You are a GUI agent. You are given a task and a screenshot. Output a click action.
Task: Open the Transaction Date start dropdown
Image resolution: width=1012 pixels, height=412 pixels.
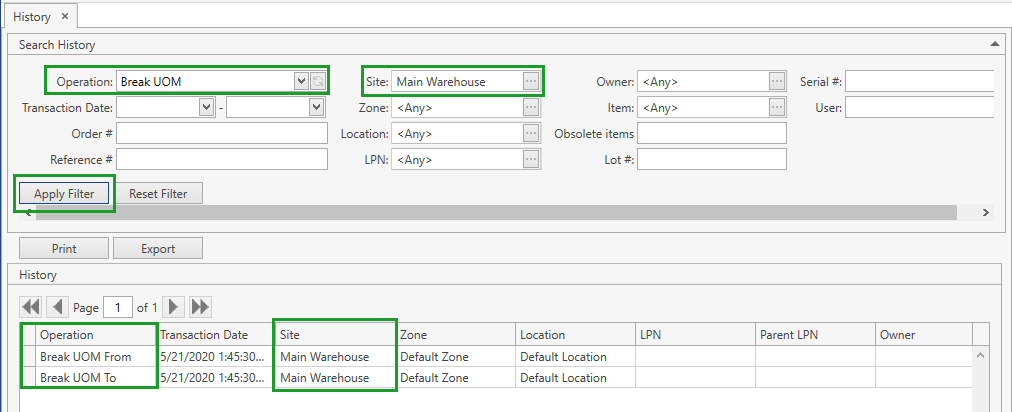point(207,107)
